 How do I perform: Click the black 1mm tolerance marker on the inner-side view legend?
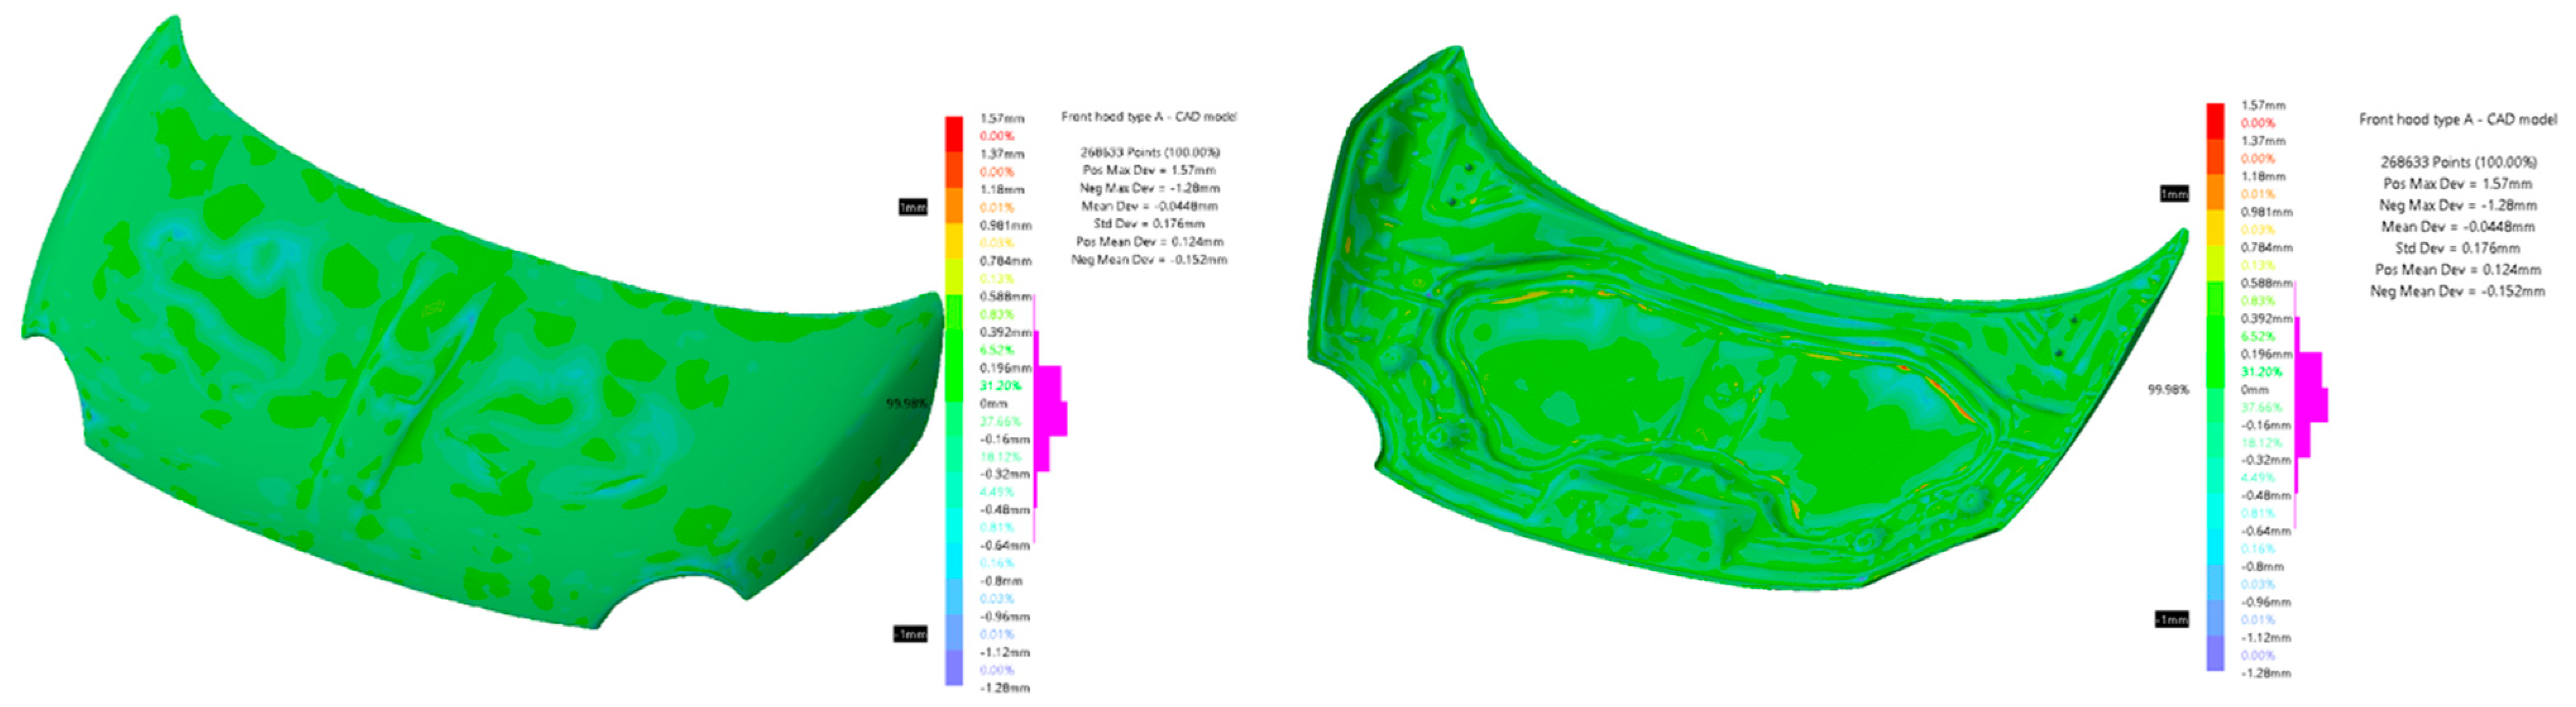pyautogui.click(x=2174, y=193)
